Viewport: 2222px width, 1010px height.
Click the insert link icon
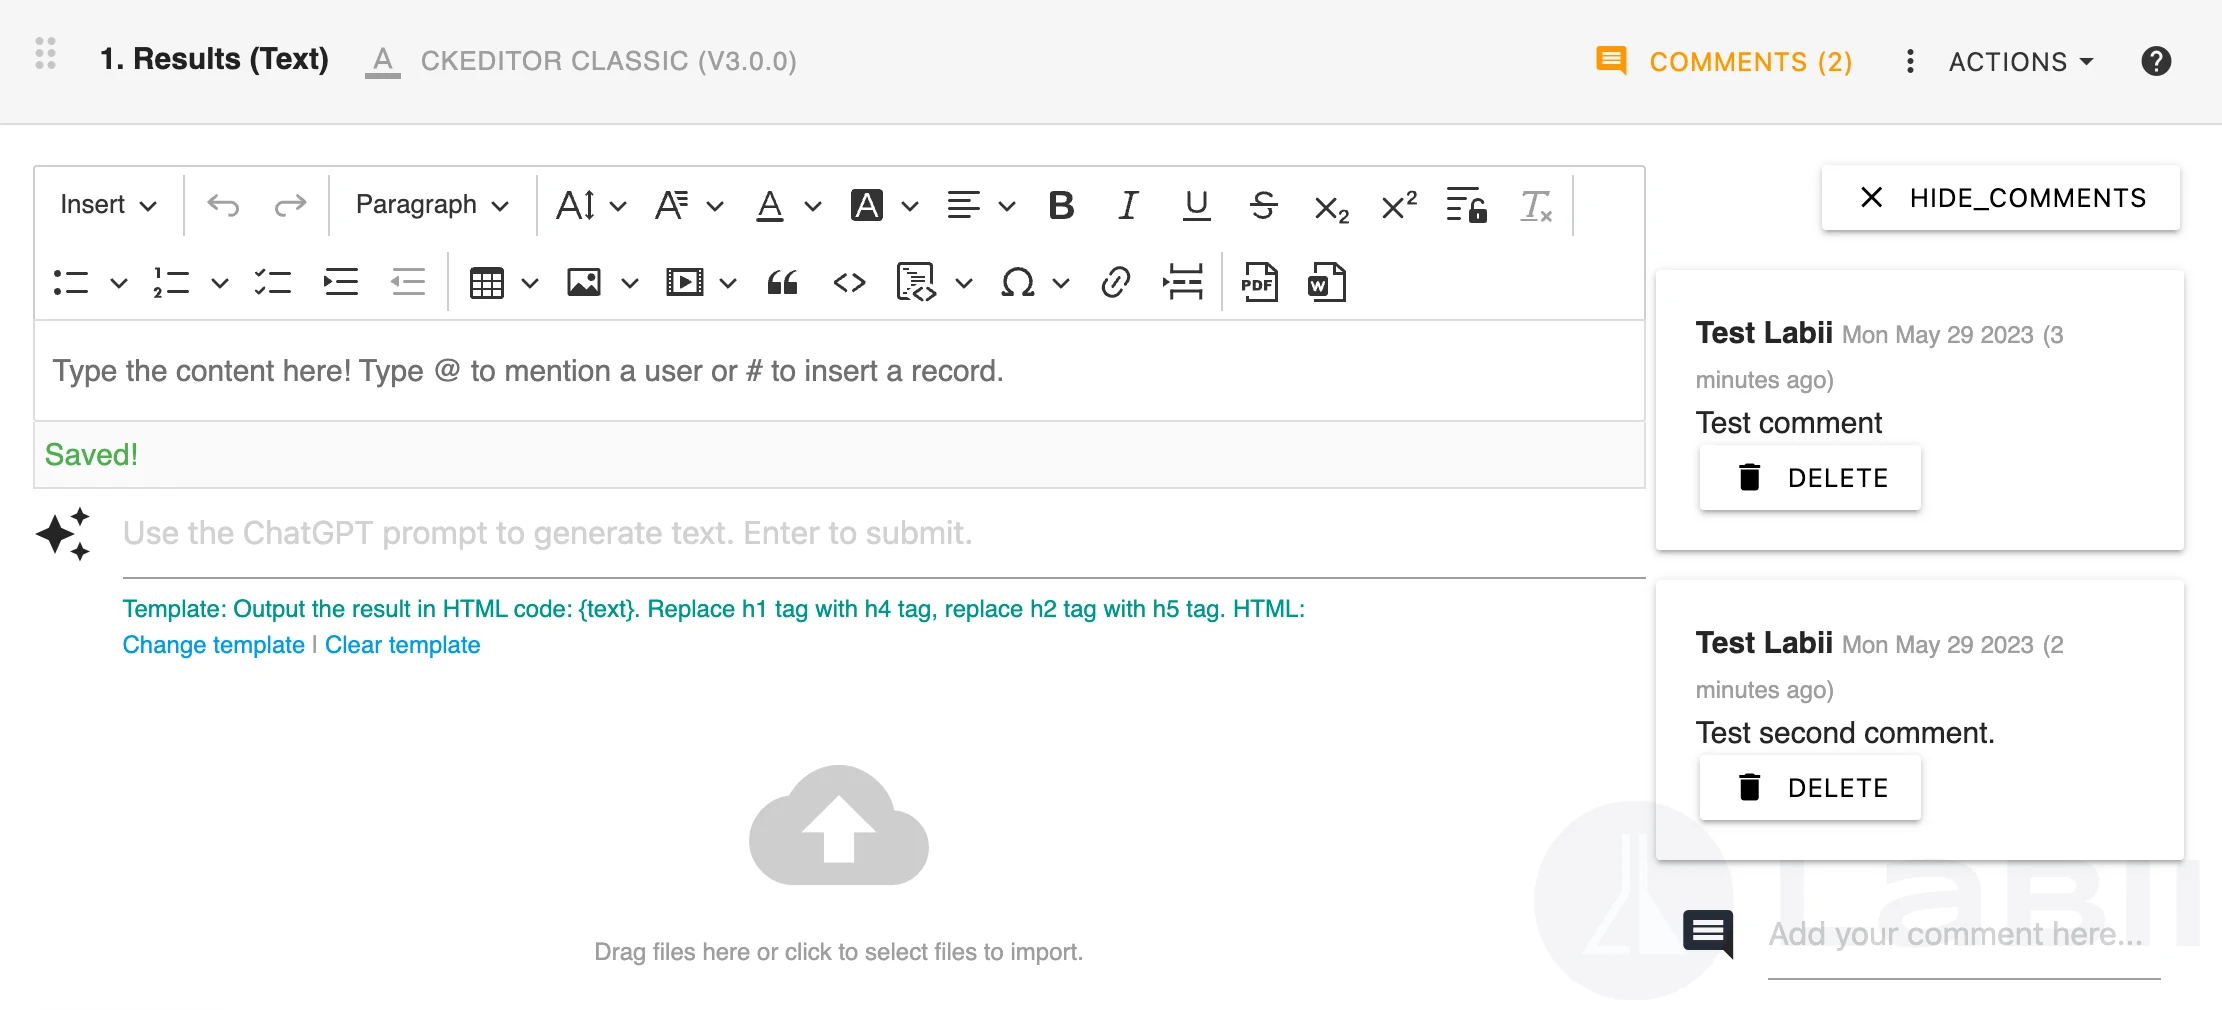pyautogui.click(x=1115, y=283)
